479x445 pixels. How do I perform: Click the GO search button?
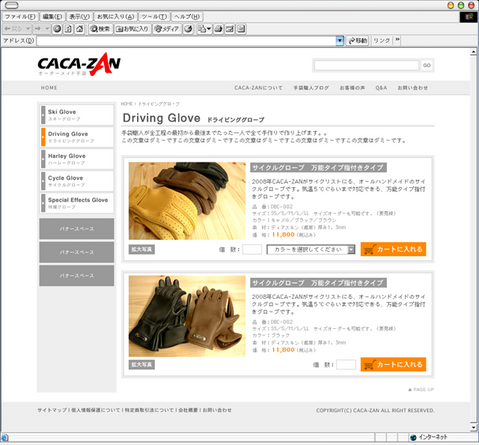(x=427, y=65)
